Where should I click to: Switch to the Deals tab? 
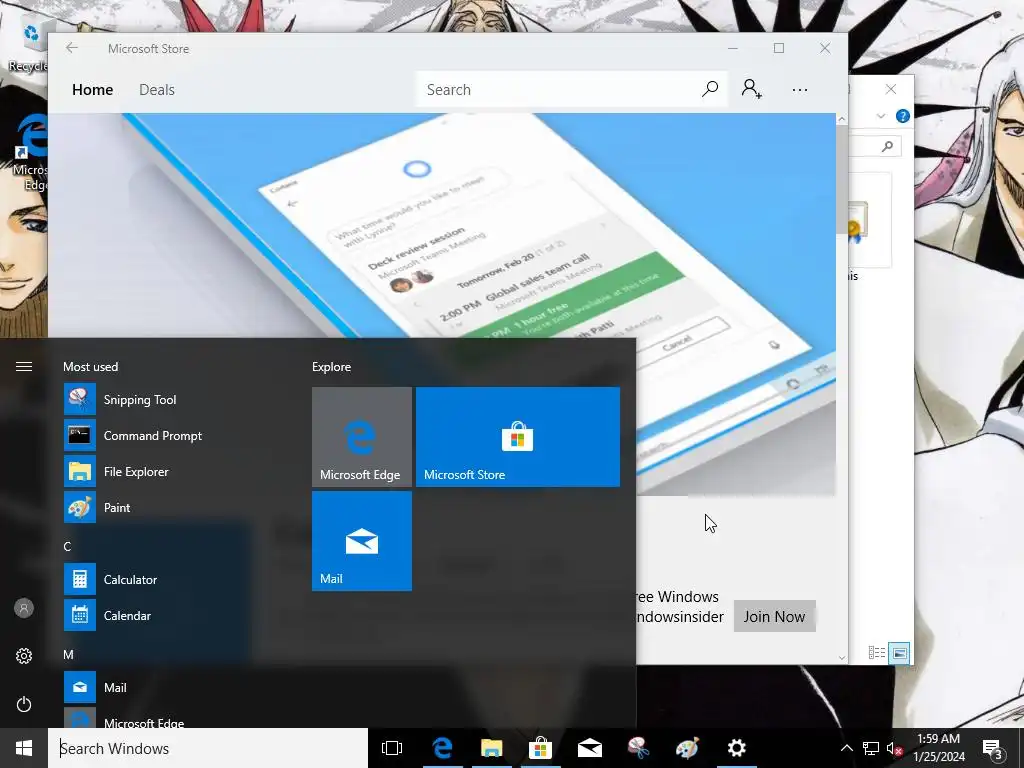pyautogui.click(x=157, y=89)
